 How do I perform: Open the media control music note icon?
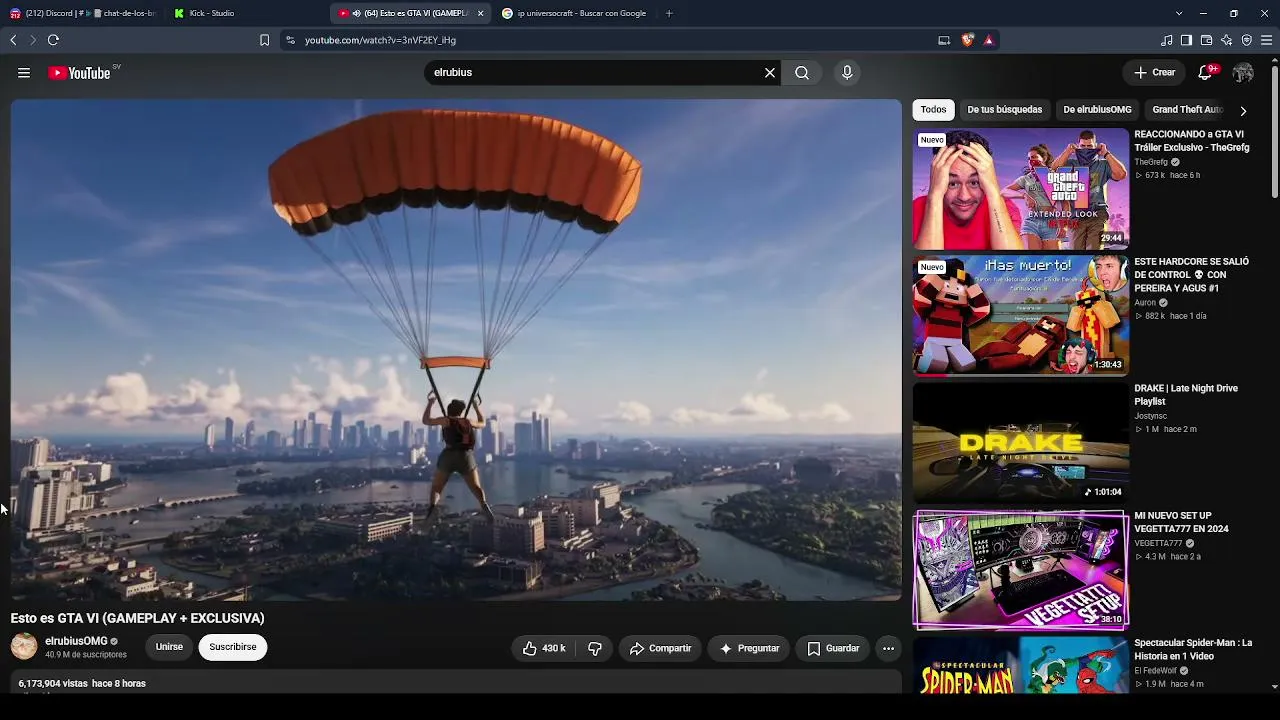click(x=1167, y=40)
